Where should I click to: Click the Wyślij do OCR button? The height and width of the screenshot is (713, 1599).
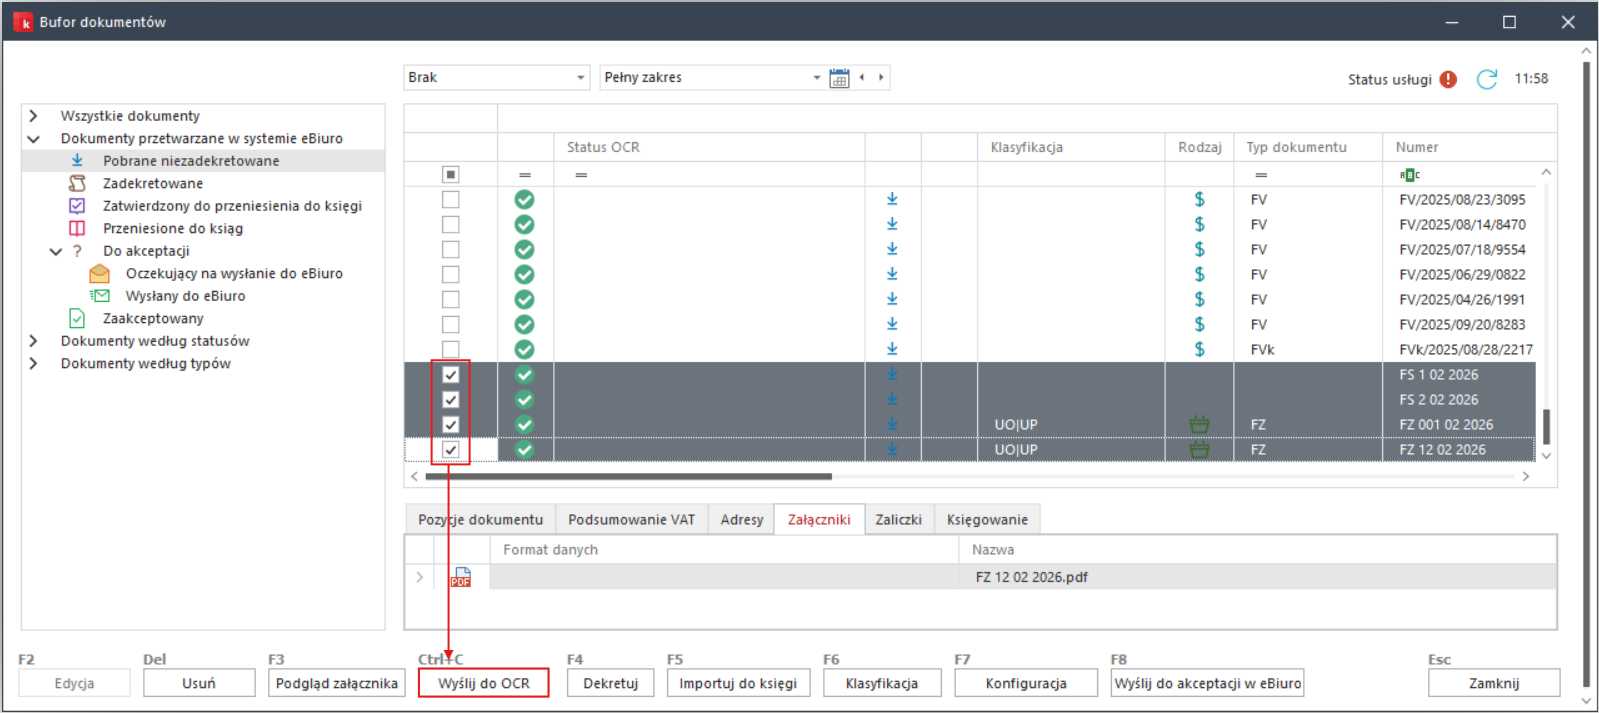point(484,683)
